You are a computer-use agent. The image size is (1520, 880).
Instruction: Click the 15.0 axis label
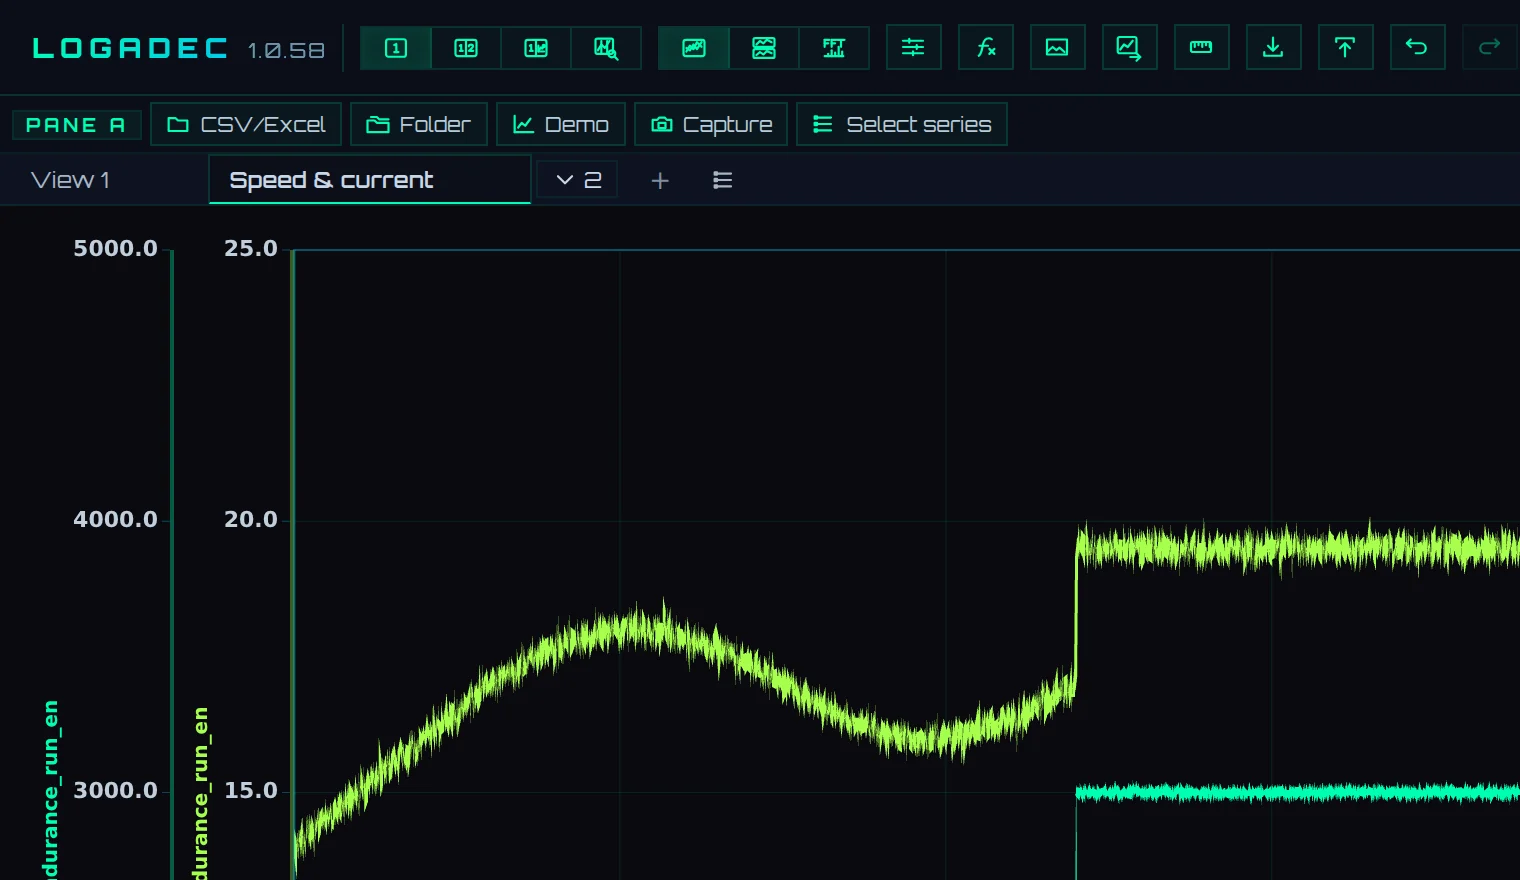click(x=251, y=790)
